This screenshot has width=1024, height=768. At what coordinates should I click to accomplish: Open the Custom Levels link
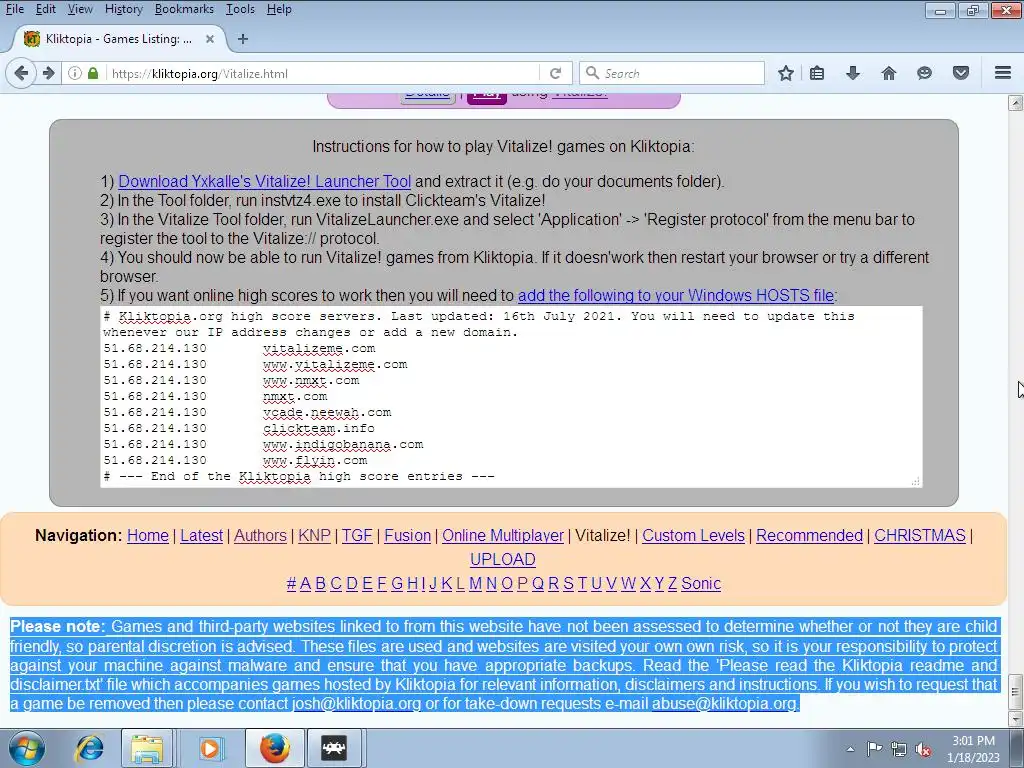(x=694, y=536)
